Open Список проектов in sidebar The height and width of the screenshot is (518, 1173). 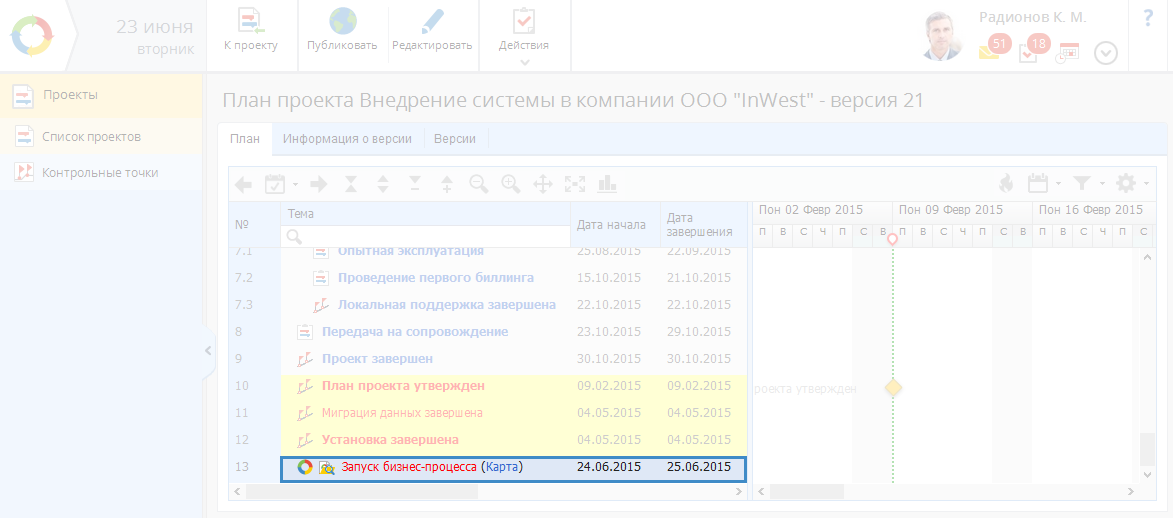(x=91, y=136)
